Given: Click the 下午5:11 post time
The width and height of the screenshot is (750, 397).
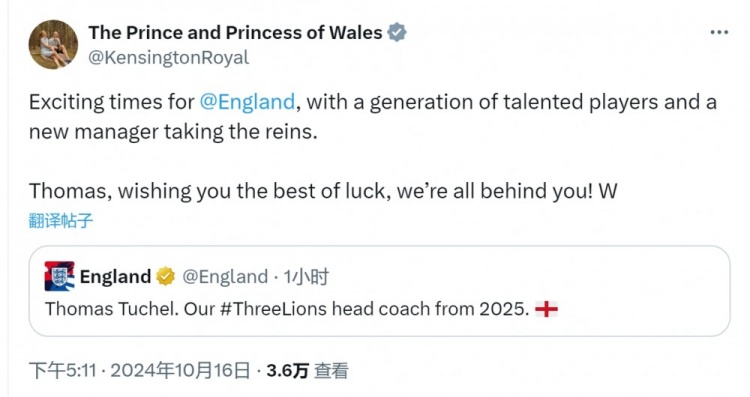Looking at the screenshot, I should [x=63, y=371].
